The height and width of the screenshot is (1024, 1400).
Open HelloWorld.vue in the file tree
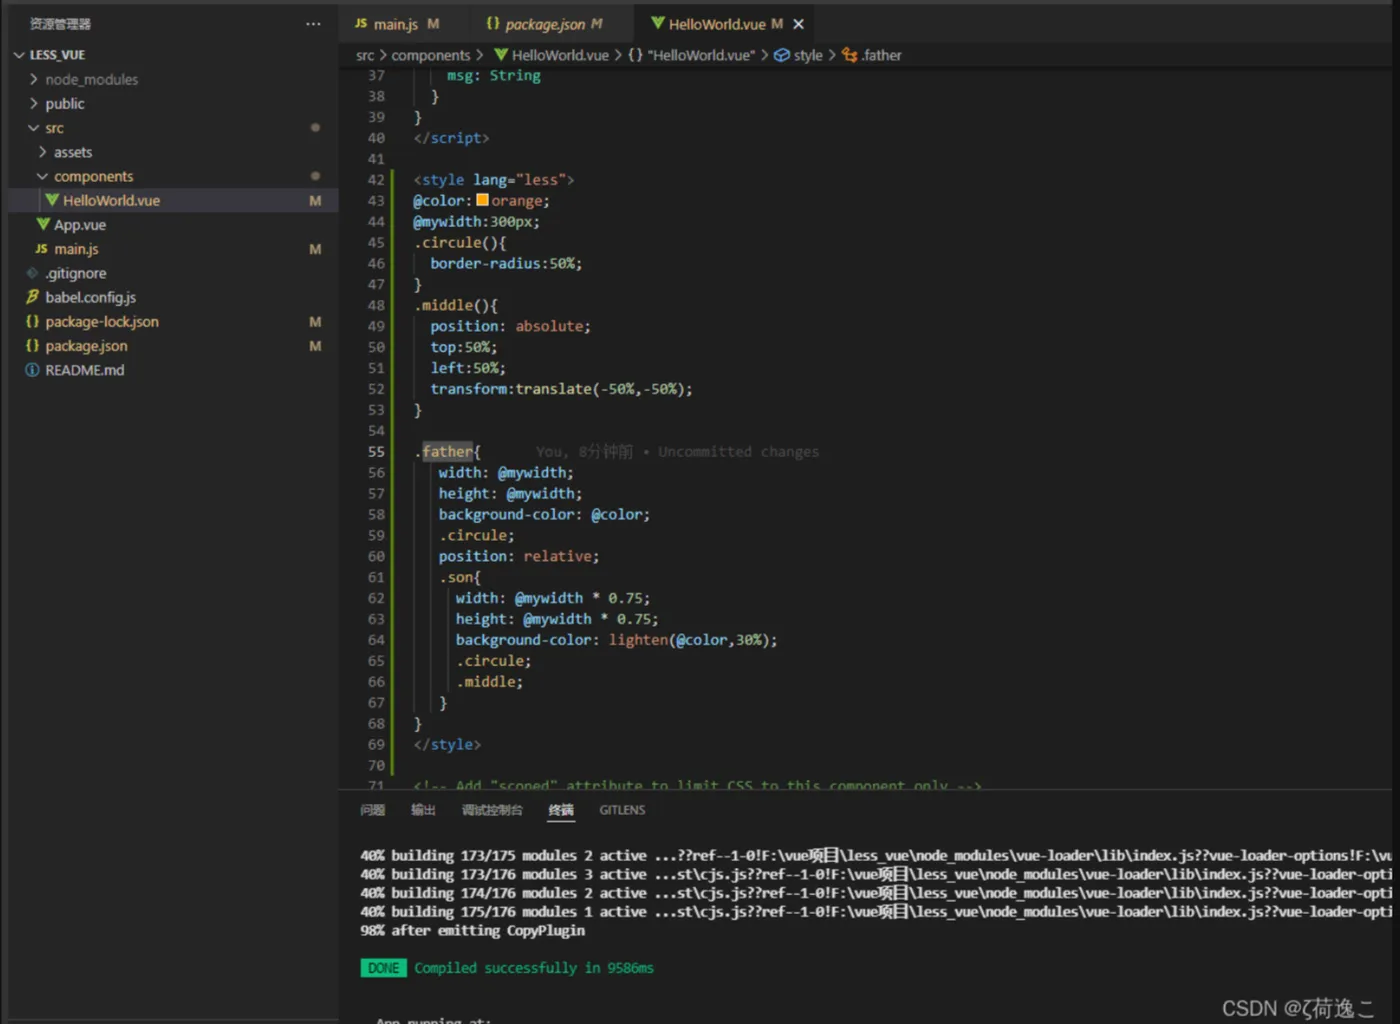coord(111,201)
